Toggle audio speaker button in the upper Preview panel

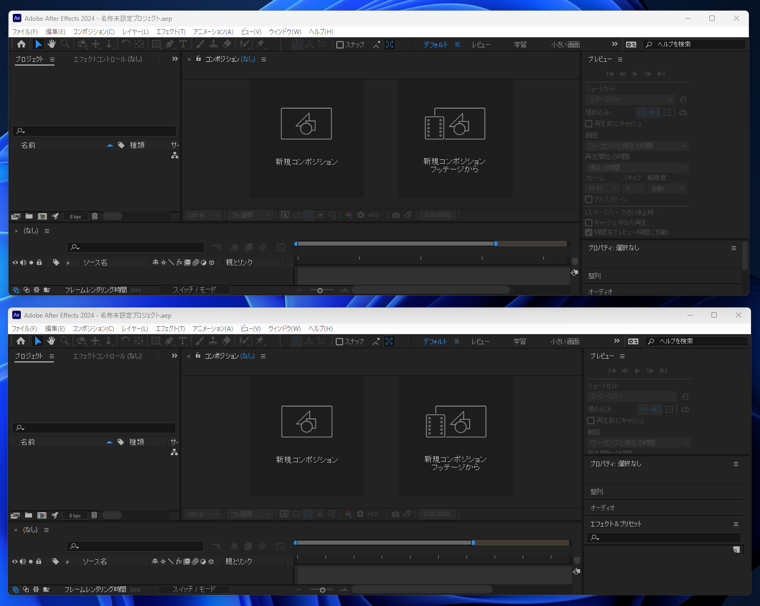click(654, 112)
